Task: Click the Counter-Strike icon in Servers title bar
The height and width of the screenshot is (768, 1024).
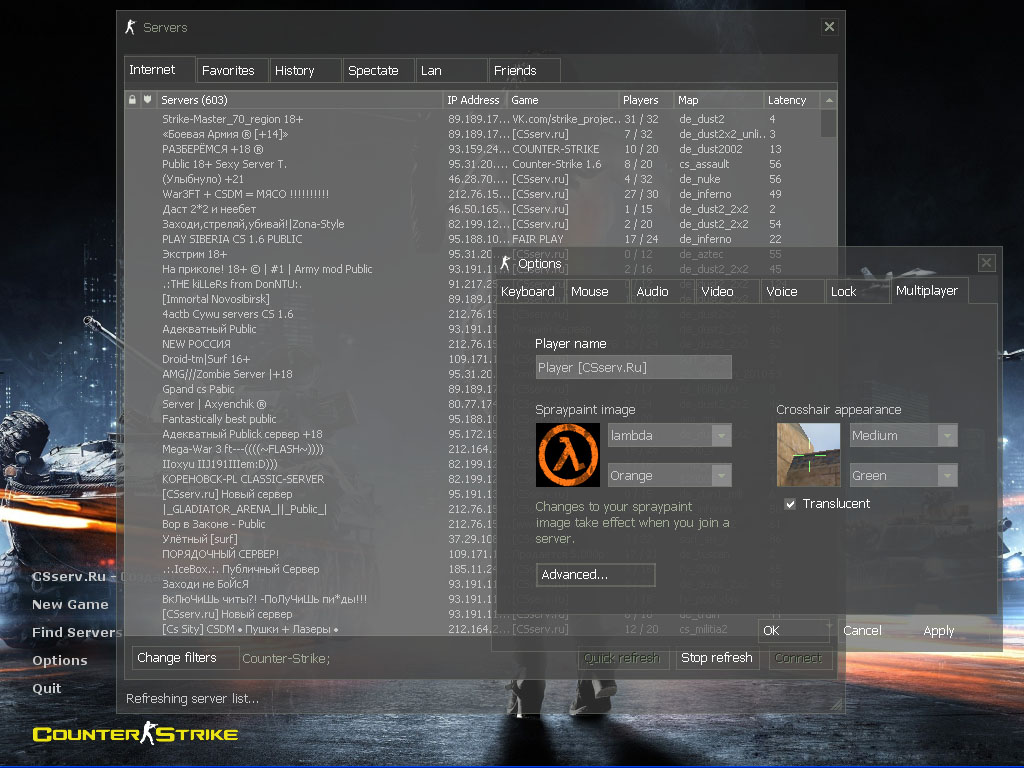Action: point(131,27)
